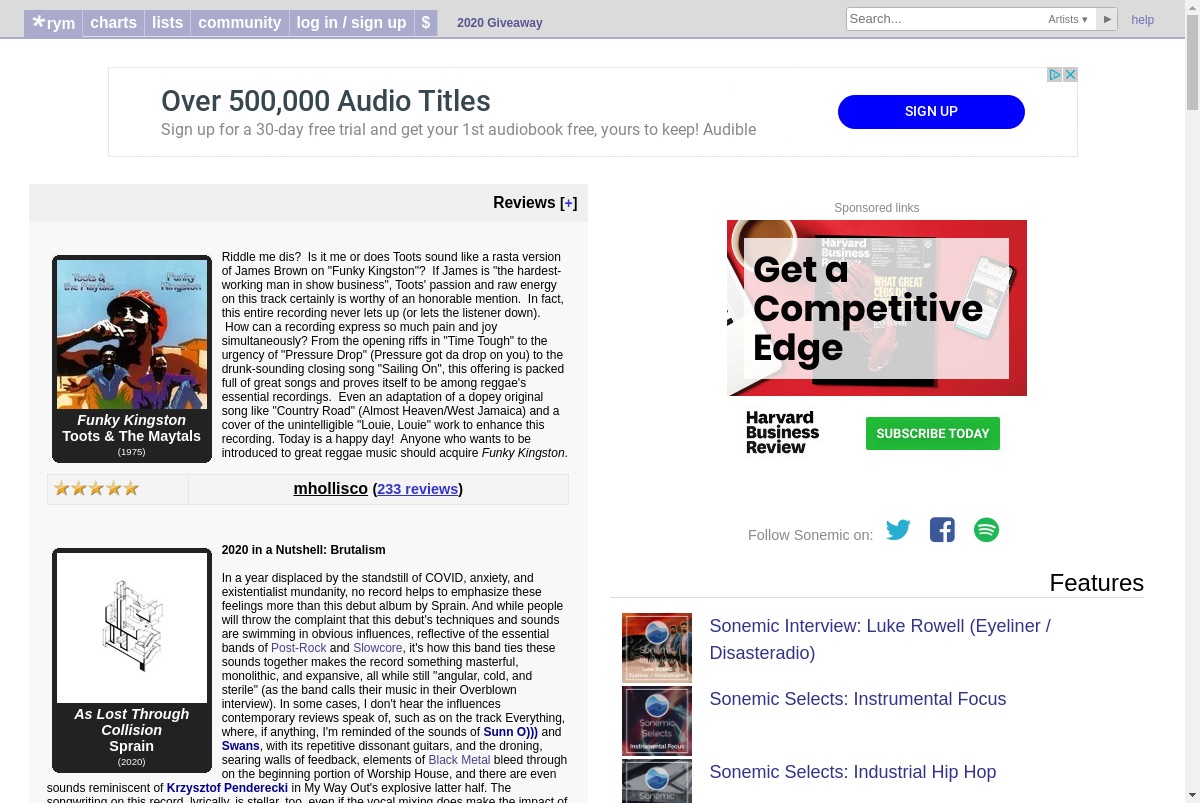Open As Lost Through Collision title link
The height and width of the screenshot is (803, 1200).
[132, 722]
